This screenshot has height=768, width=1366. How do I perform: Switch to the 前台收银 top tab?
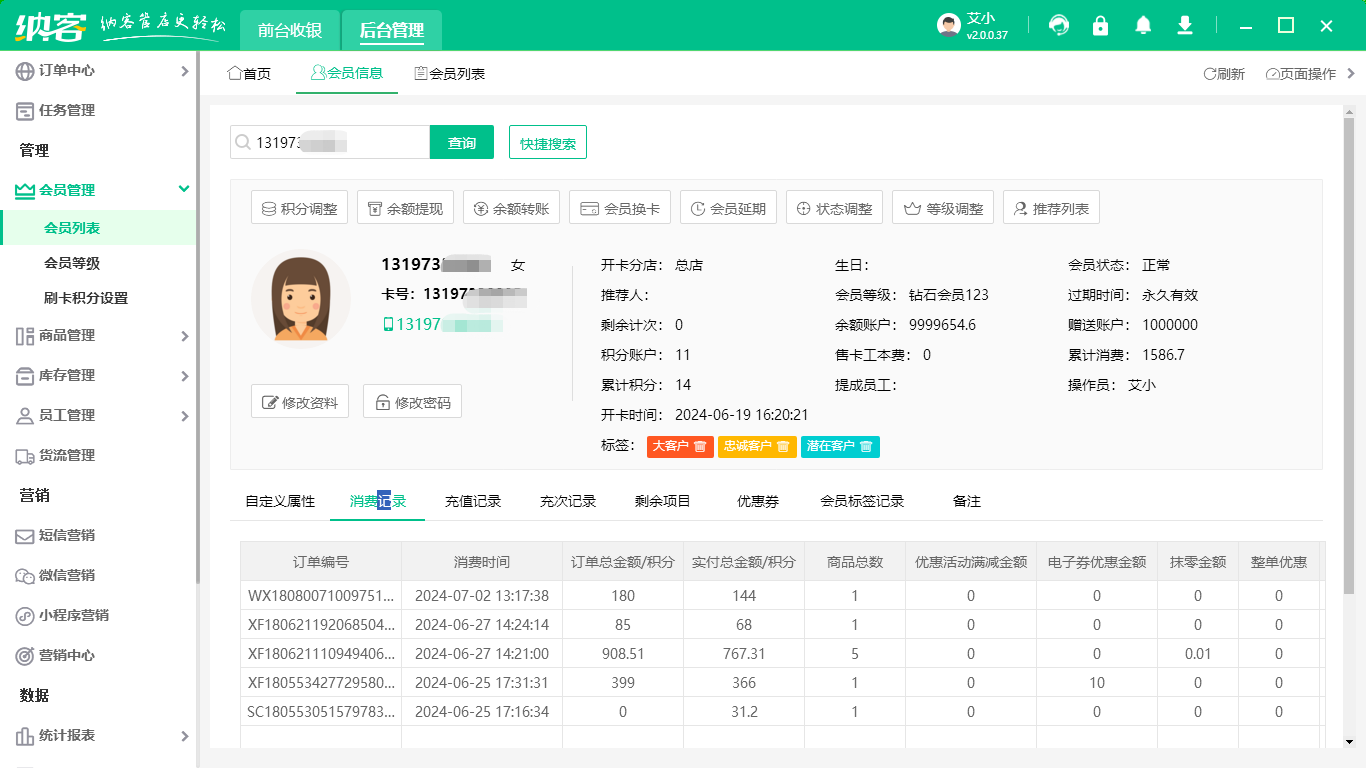click(x=290, y=30)
